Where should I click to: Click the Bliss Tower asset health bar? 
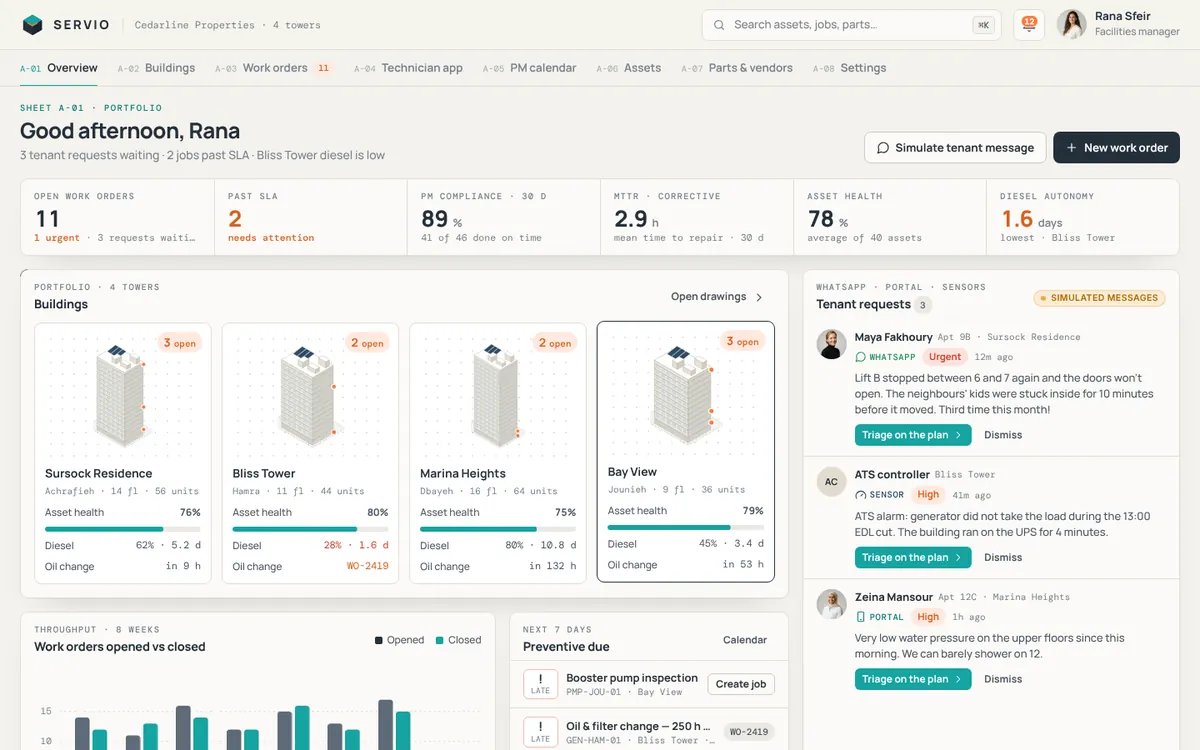pos(310,529)
